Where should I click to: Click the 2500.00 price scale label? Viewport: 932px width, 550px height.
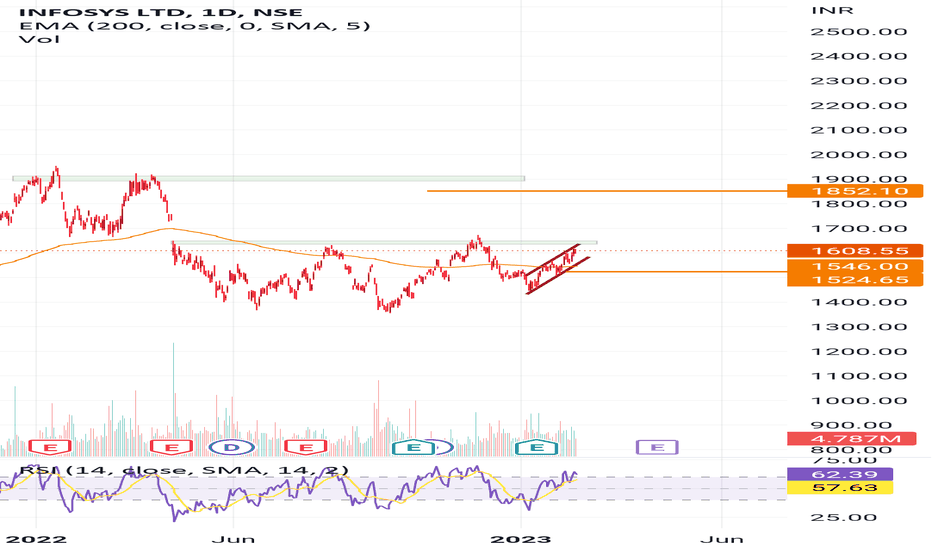coord(859,32)
